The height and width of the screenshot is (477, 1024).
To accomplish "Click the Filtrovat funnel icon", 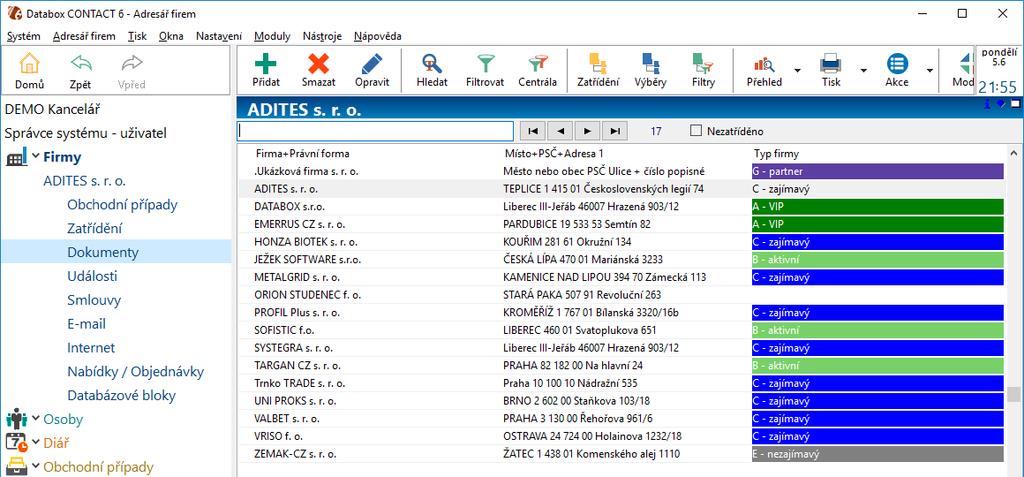I will [x=485, y=63].
